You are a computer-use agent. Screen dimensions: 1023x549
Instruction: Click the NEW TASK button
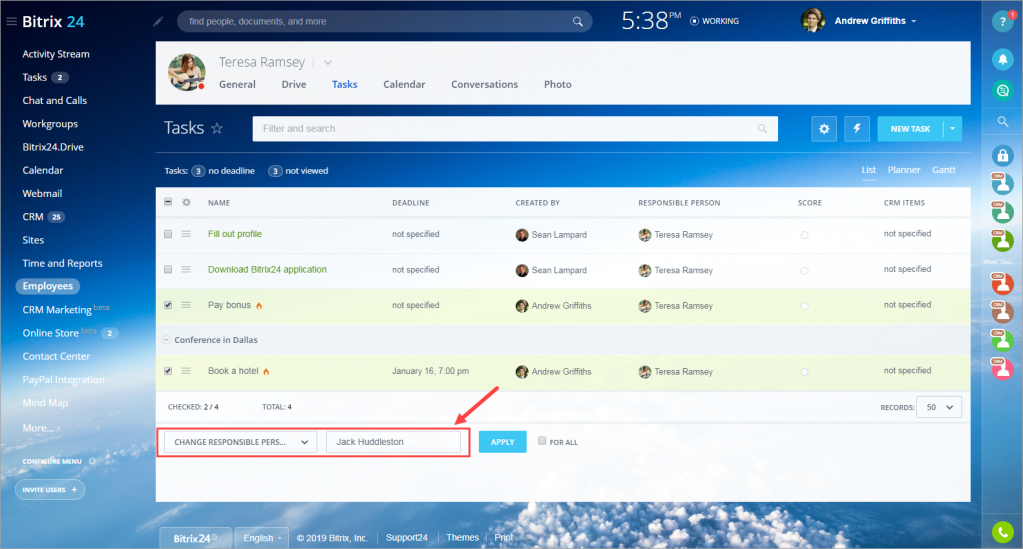click(910, 129)
